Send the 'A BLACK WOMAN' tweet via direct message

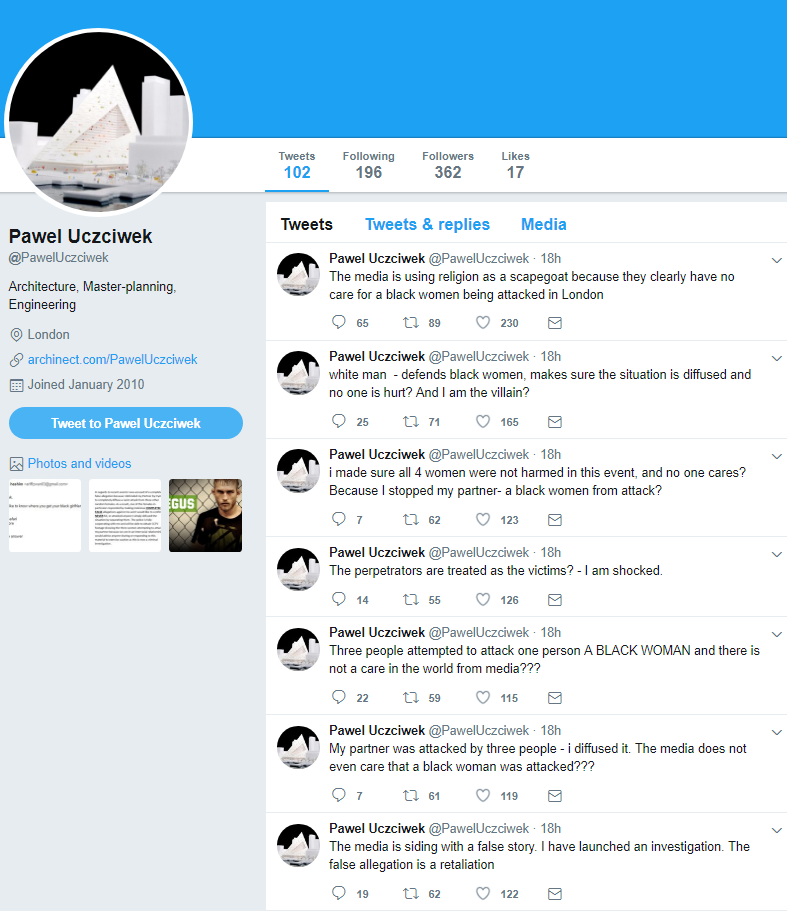[x=555, y=698]
